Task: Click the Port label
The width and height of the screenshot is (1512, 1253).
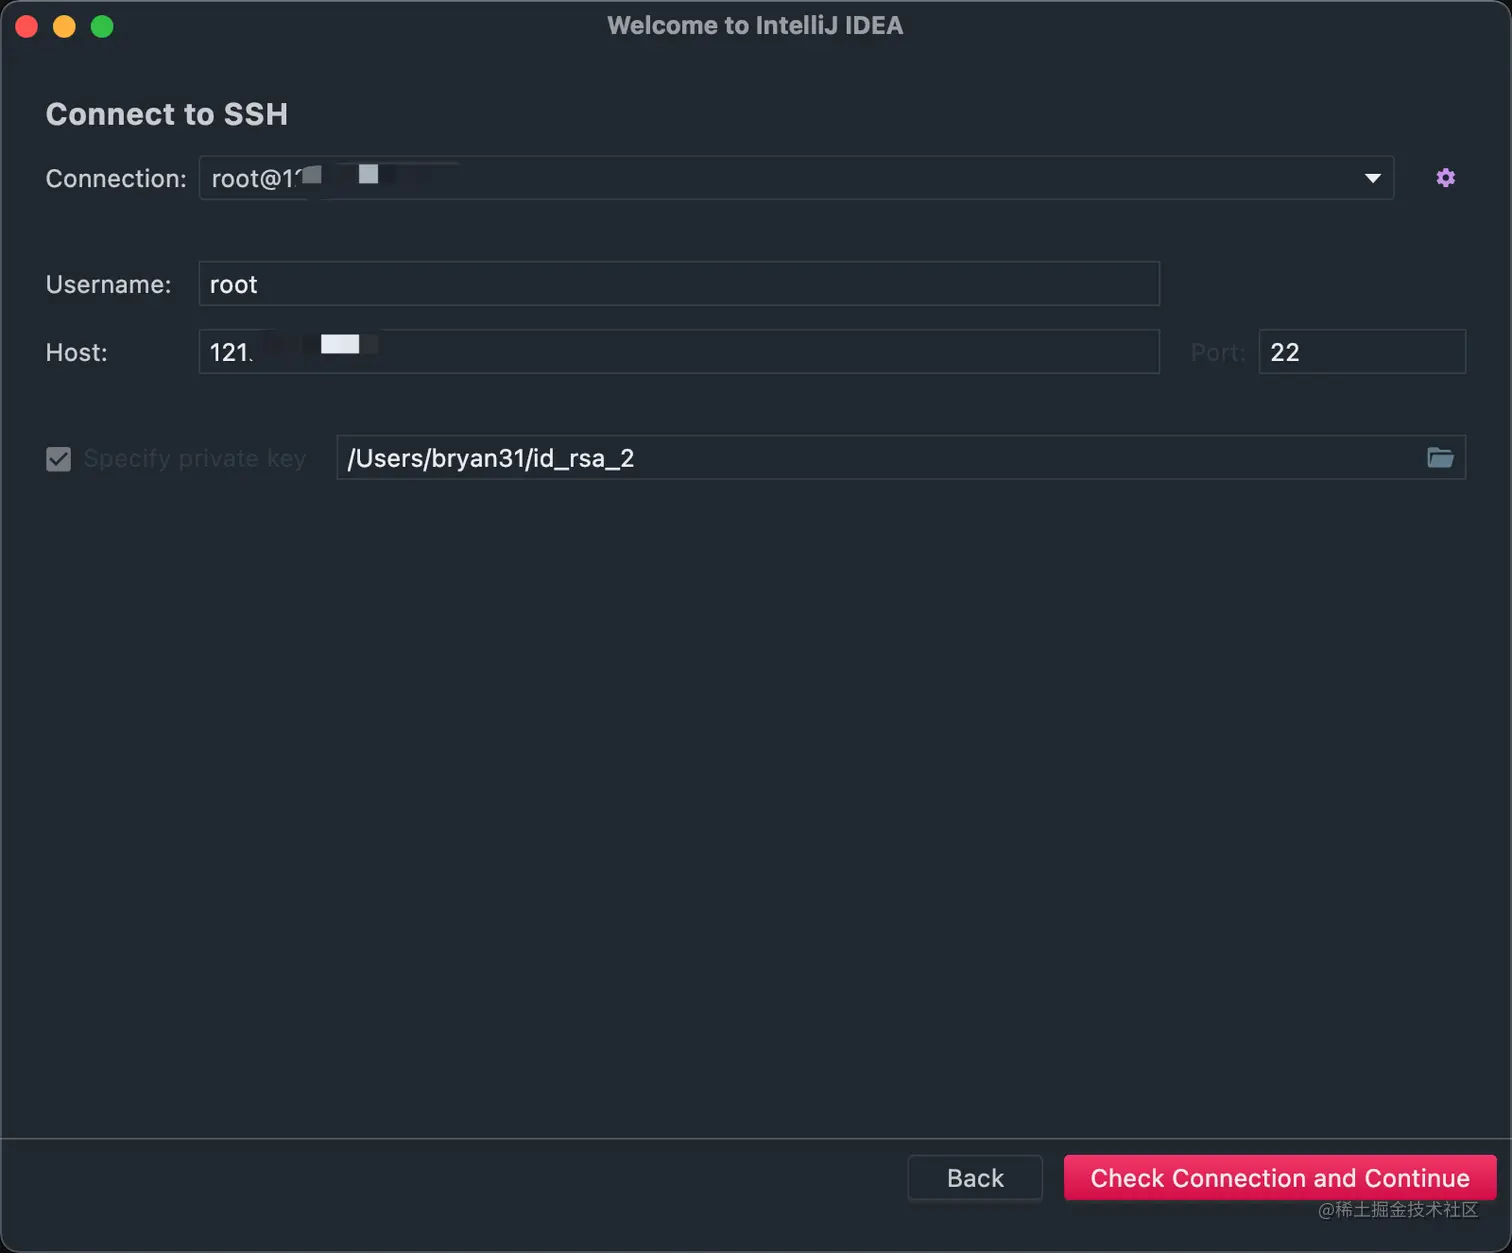Action: (x=1218, y=352)
